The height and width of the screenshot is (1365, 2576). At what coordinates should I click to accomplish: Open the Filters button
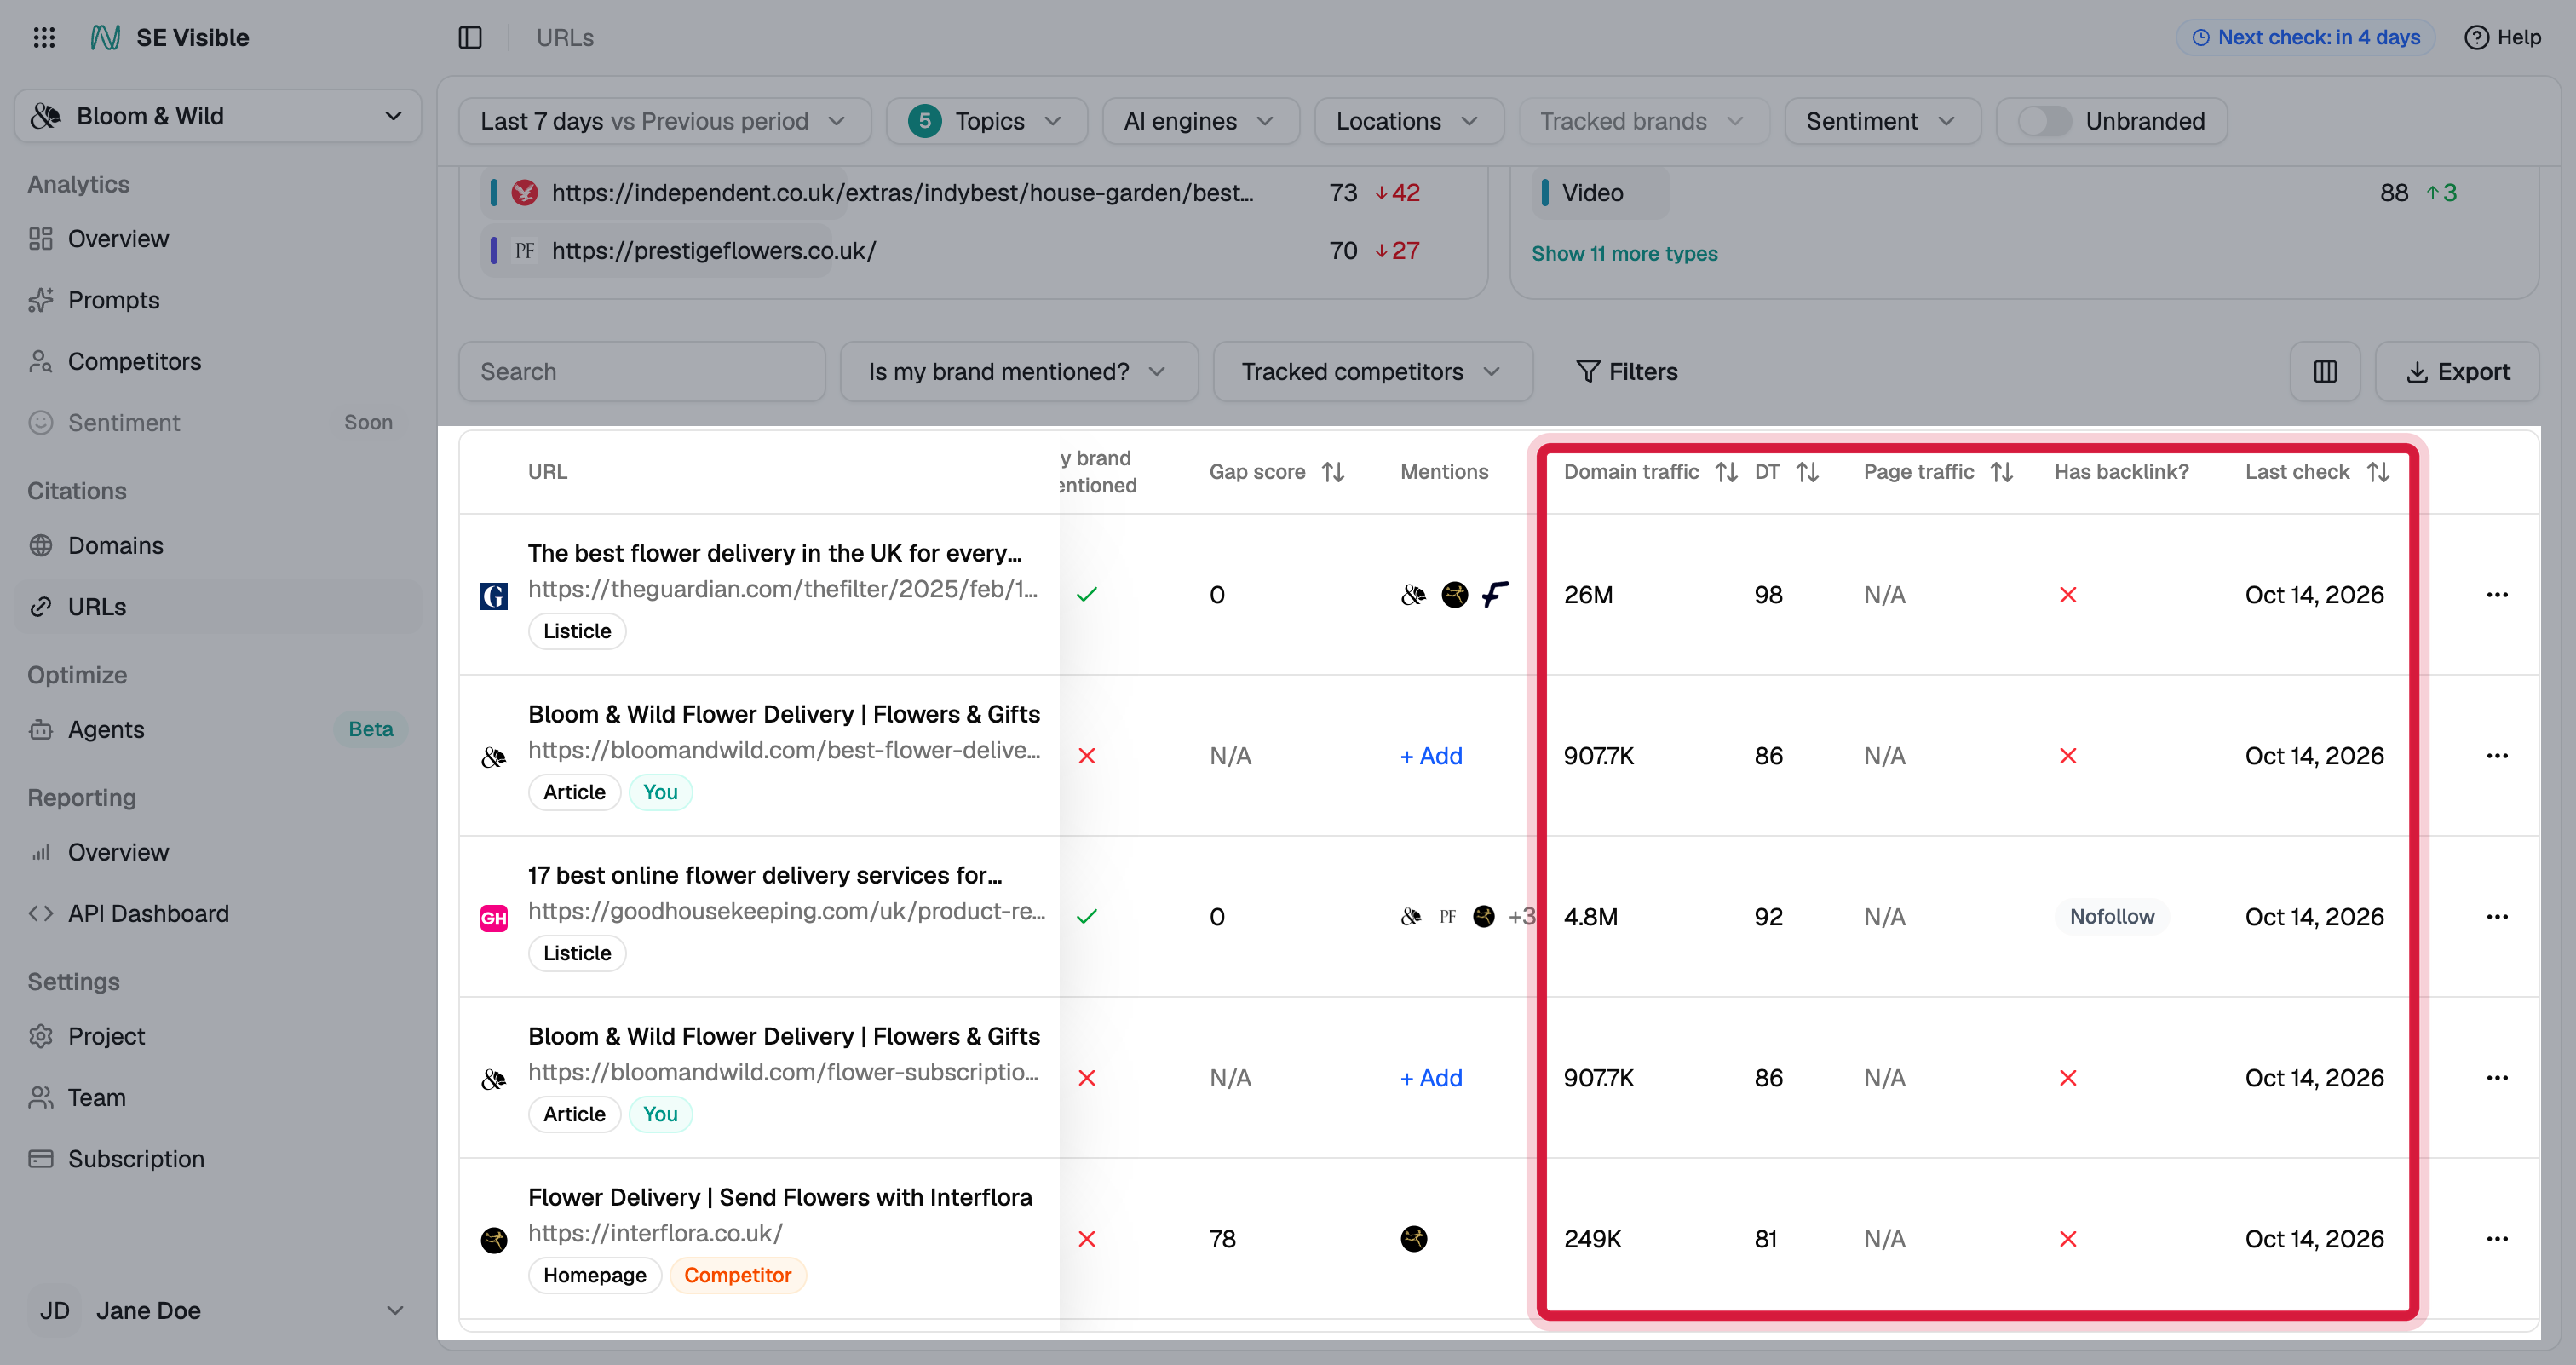(x=1626, y=372)
